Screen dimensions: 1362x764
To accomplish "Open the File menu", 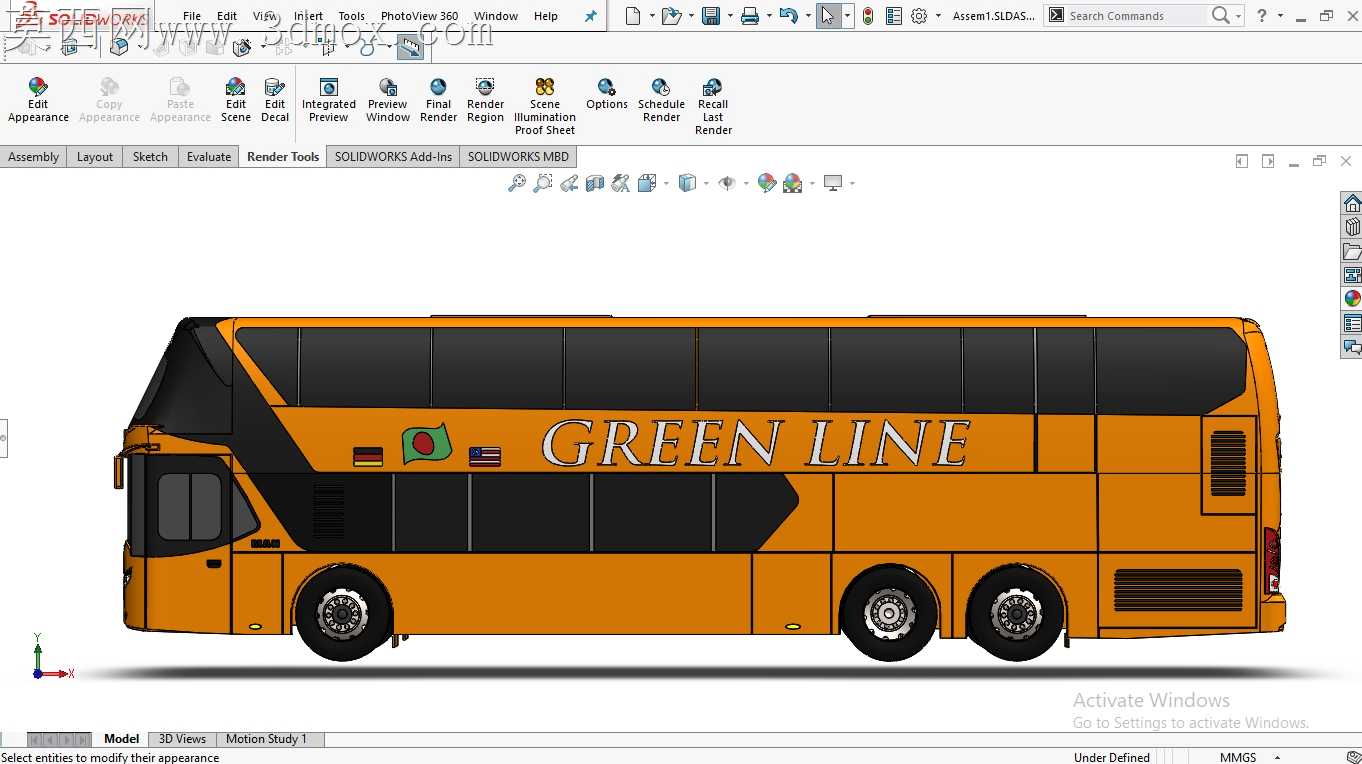I will [x=192, y=16].
